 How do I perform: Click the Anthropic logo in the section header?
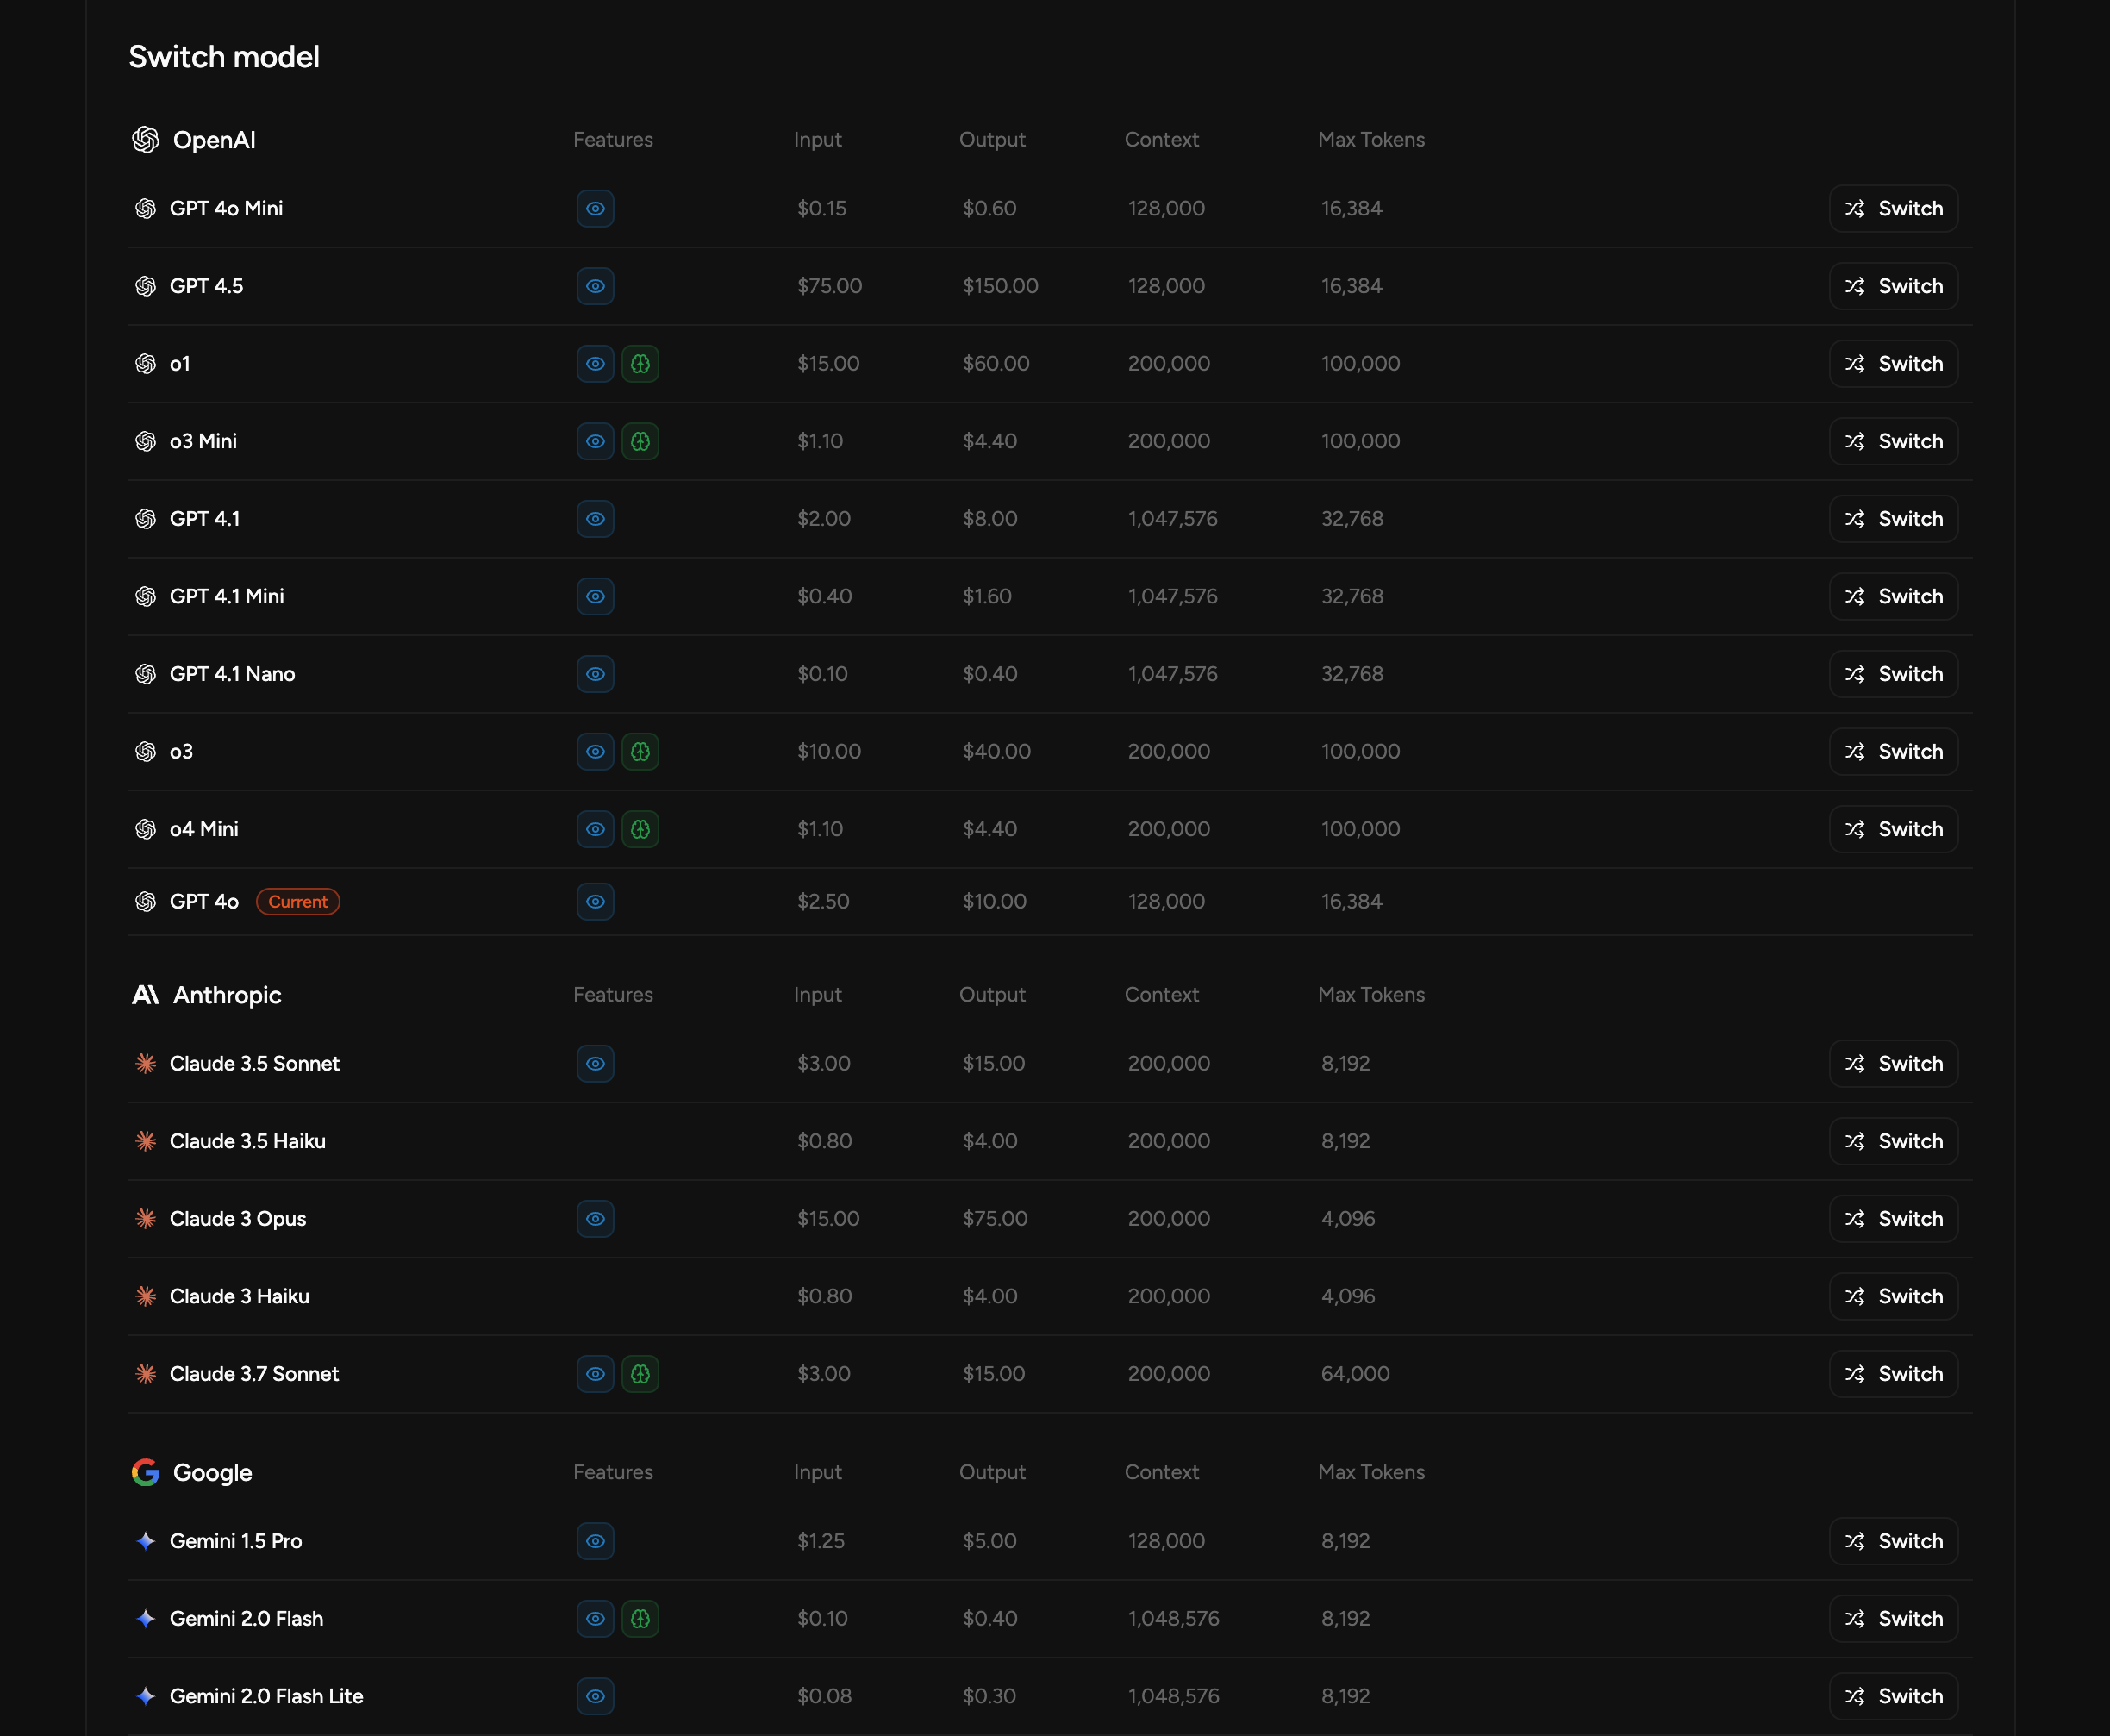(146, 995)
